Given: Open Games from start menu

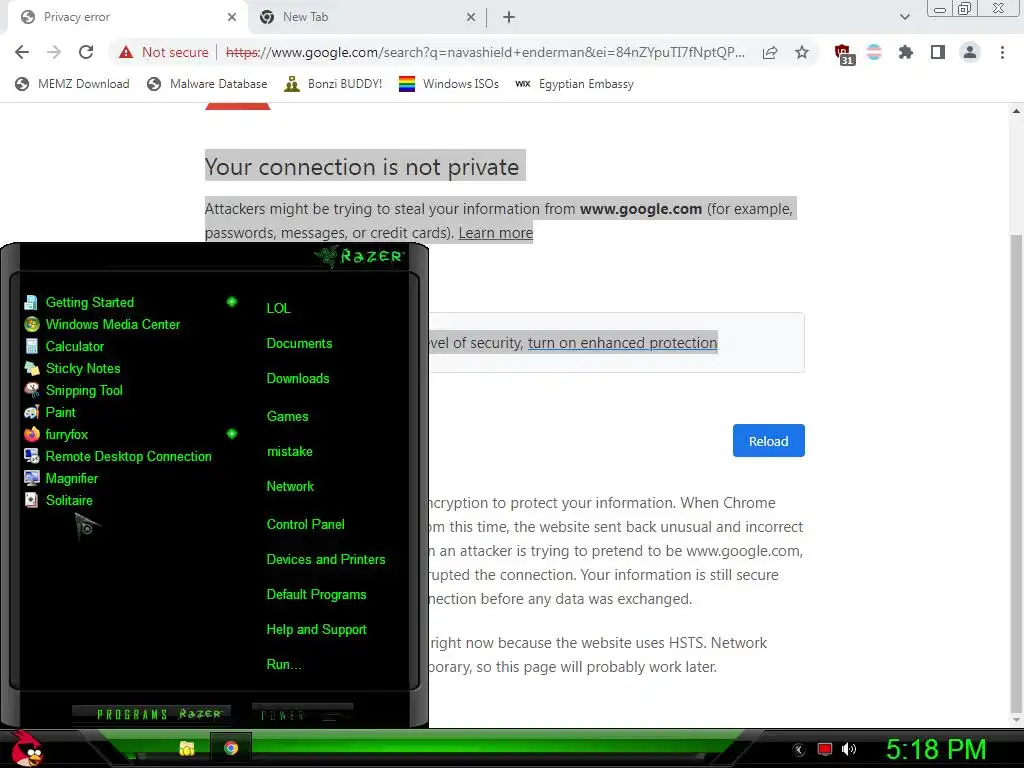Looking at the screenshot, I should point(287,417).
